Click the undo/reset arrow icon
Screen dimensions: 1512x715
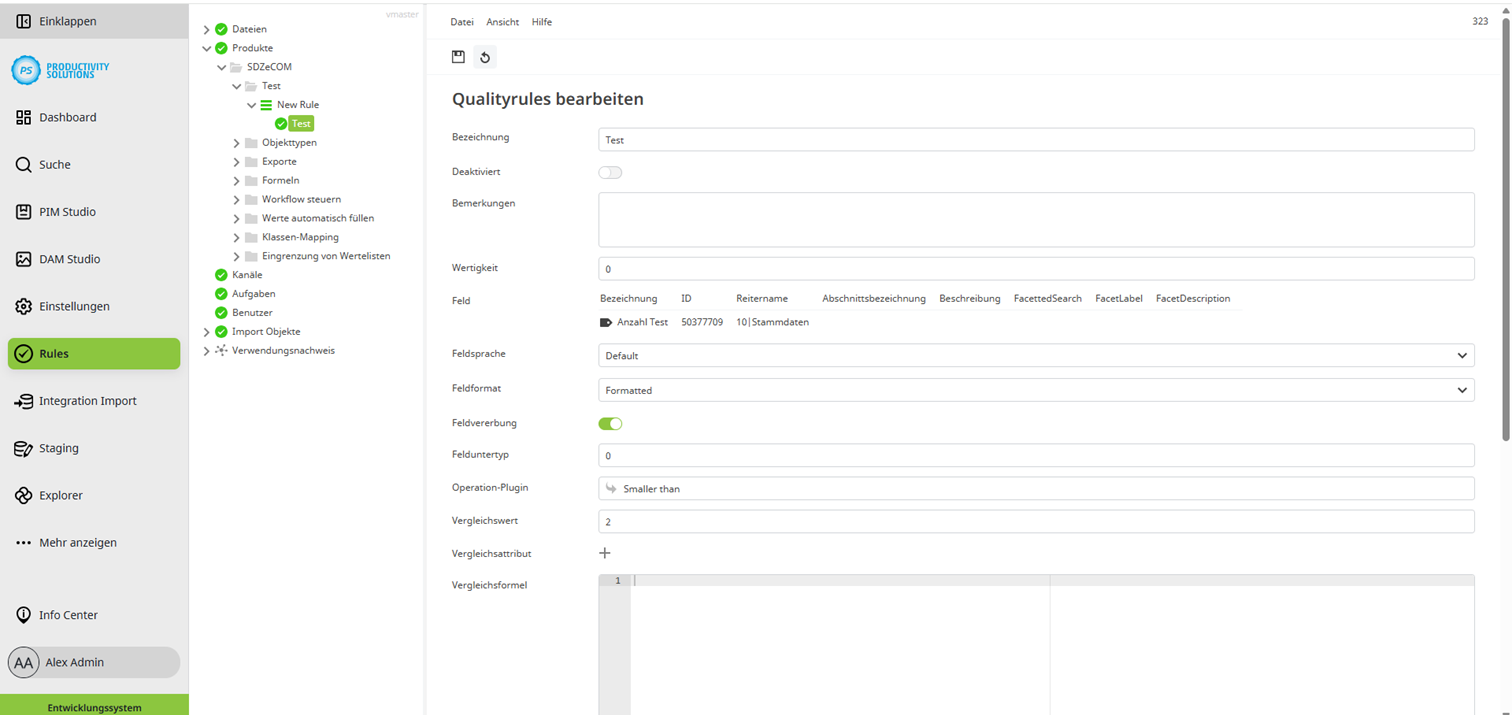(x=485, y=57)
